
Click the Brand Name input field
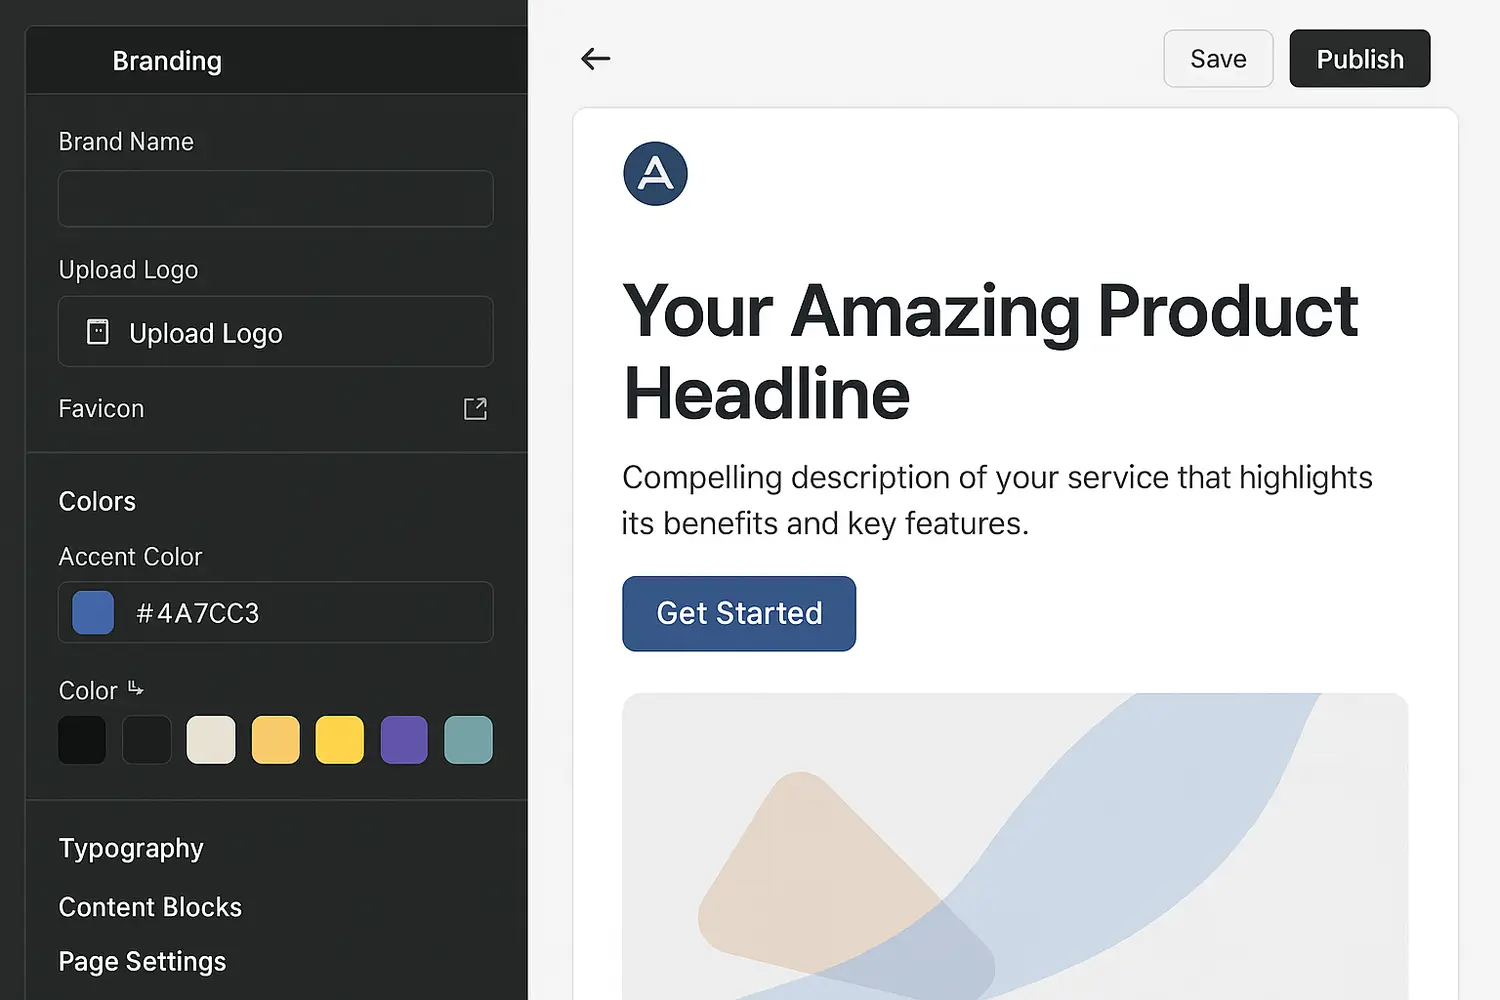point(275,198)
